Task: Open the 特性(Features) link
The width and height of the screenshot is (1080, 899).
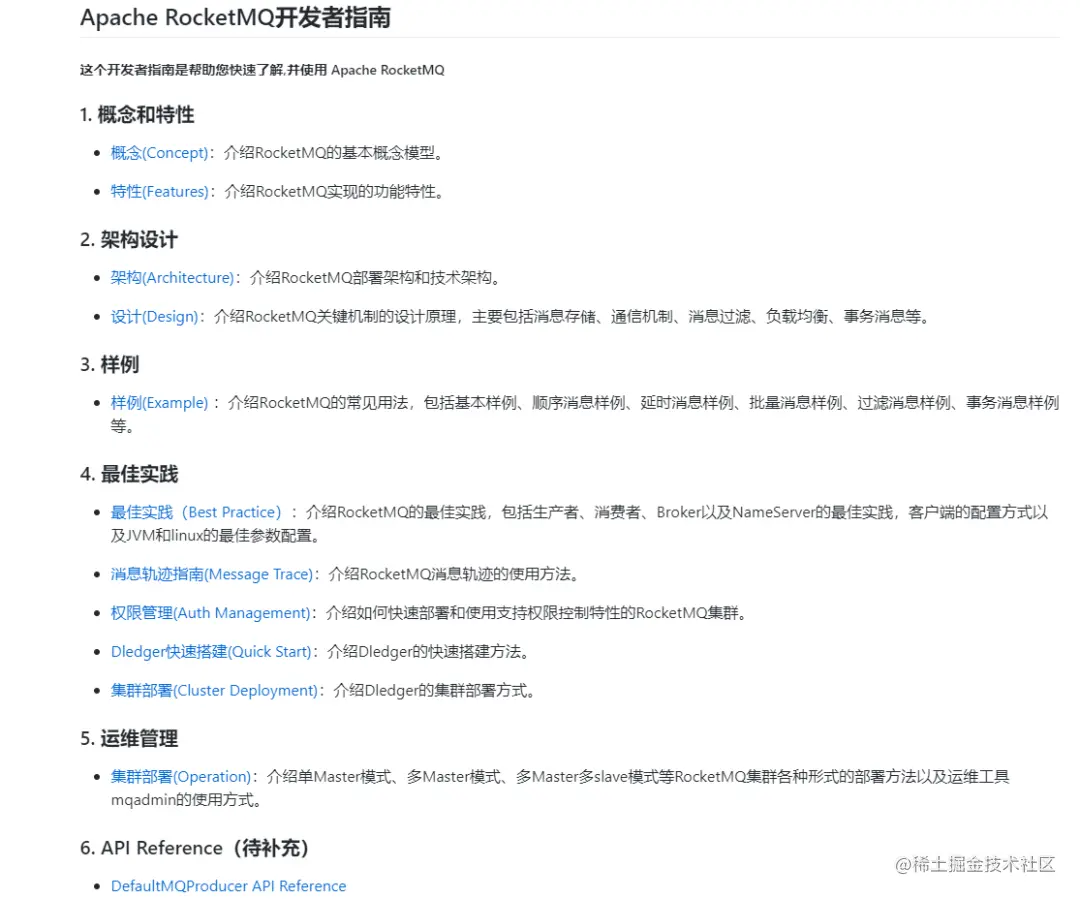Action: pyautogui.click(x=159, y=192)
